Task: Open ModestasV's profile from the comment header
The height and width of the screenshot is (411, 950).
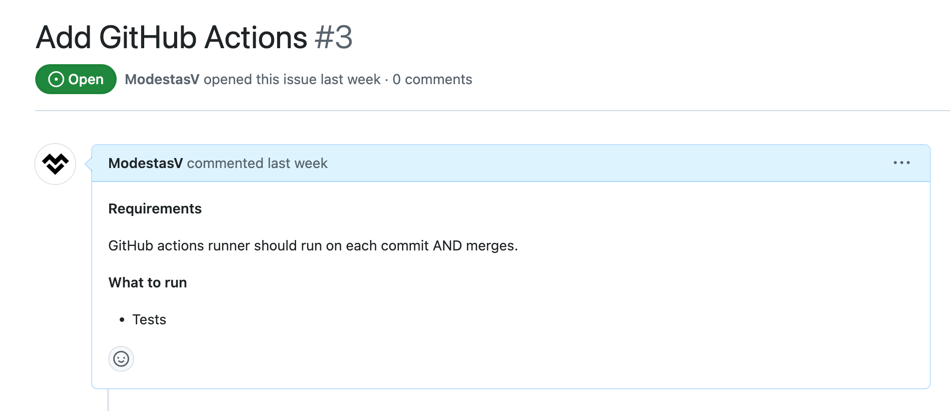Action: [x=145, y=163]
